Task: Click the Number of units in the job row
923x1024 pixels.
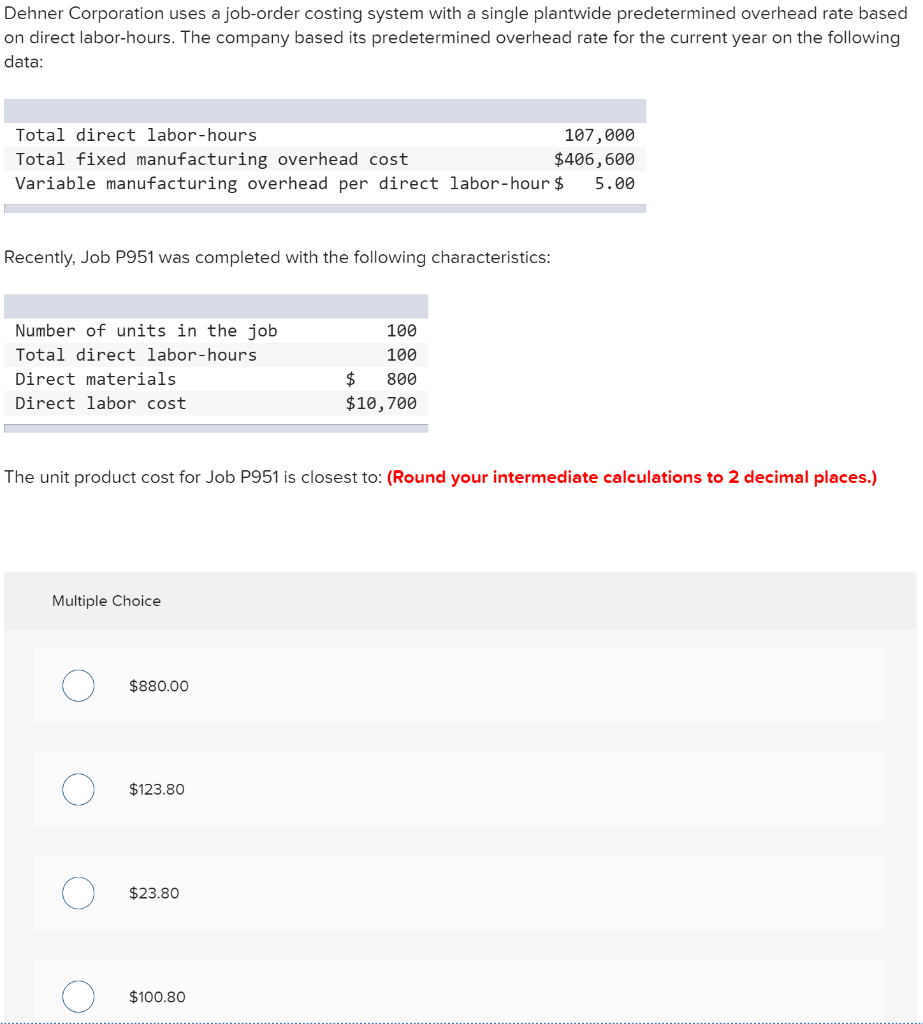Action: [216, 330]
